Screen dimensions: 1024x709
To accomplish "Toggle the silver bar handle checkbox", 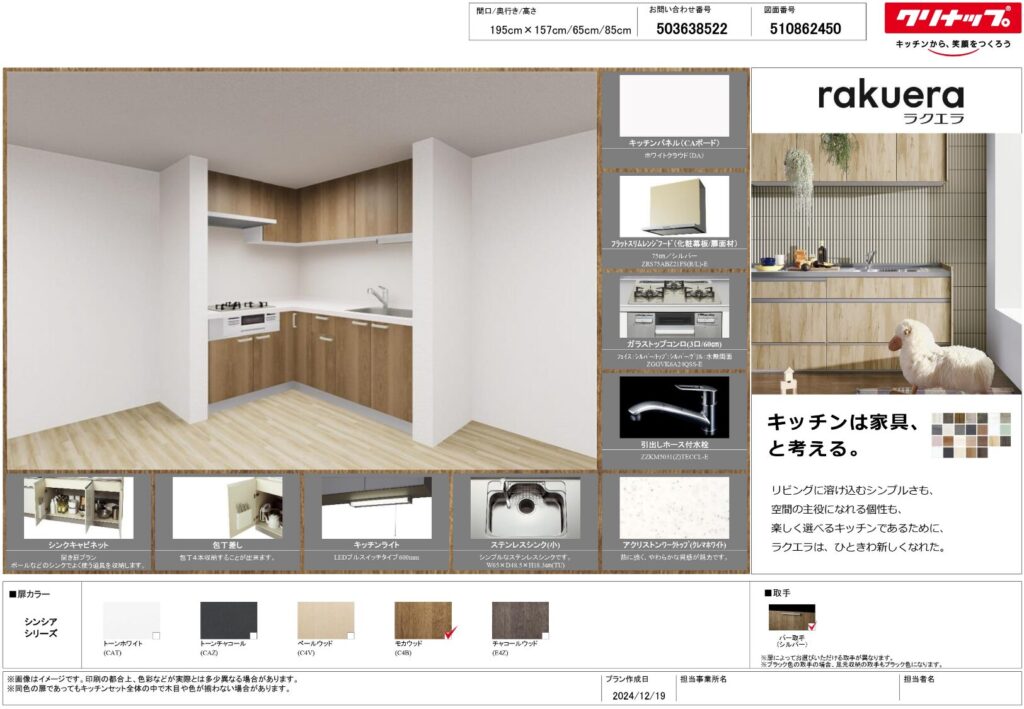I will coord(811,627).
